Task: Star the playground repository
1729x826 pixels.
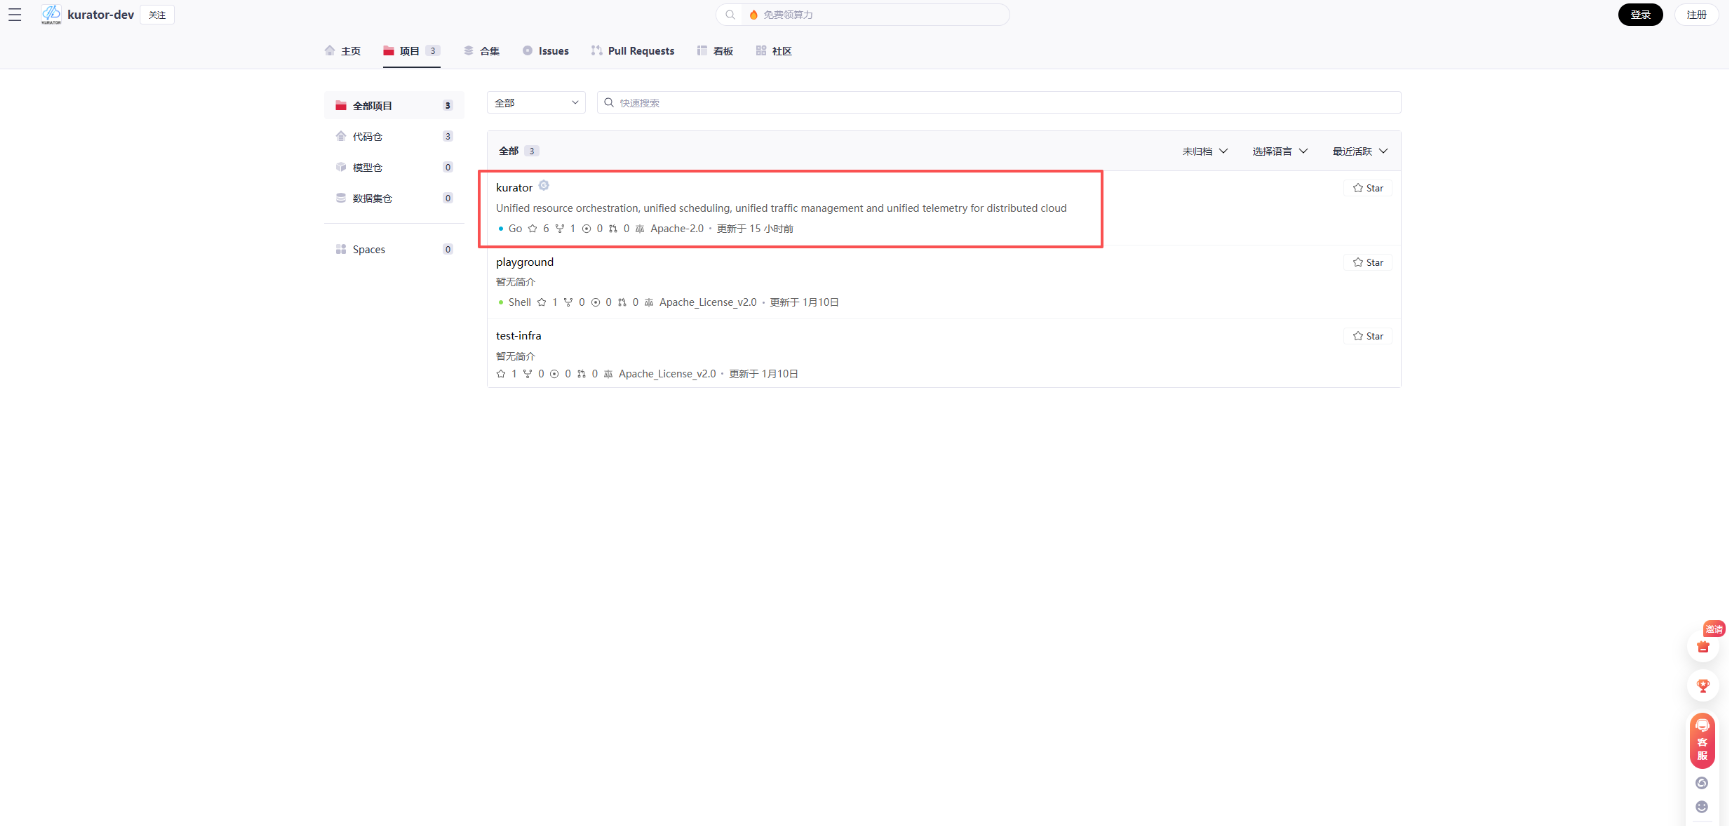Action: pos(1368,262)
